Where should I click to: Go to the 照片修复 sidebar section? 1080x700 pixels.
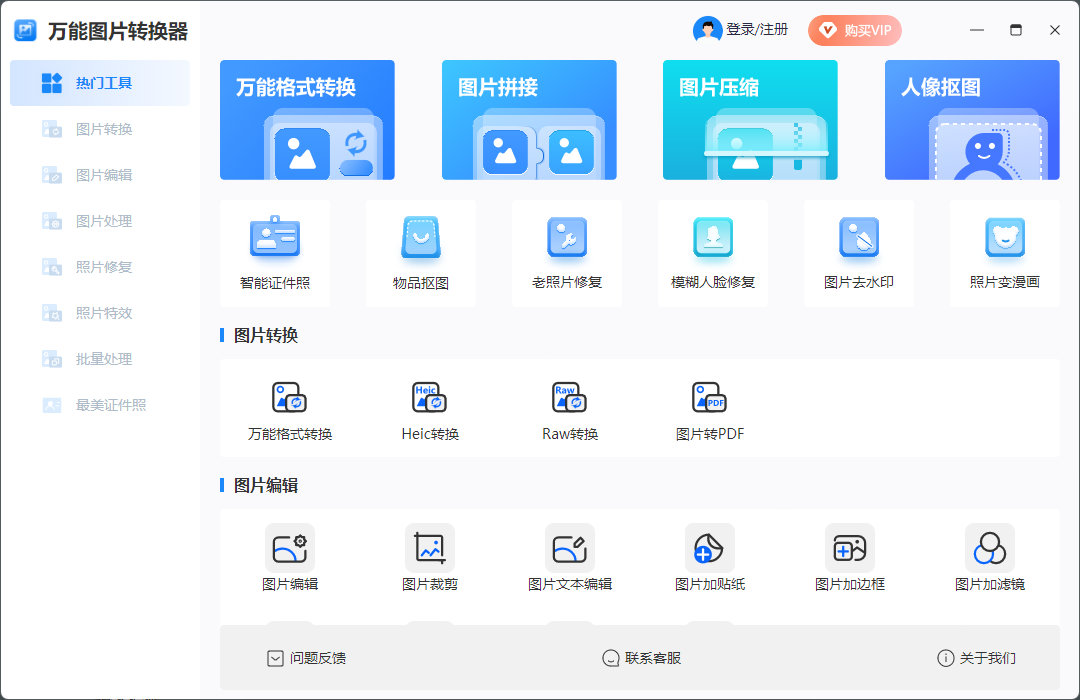[104, 267]
